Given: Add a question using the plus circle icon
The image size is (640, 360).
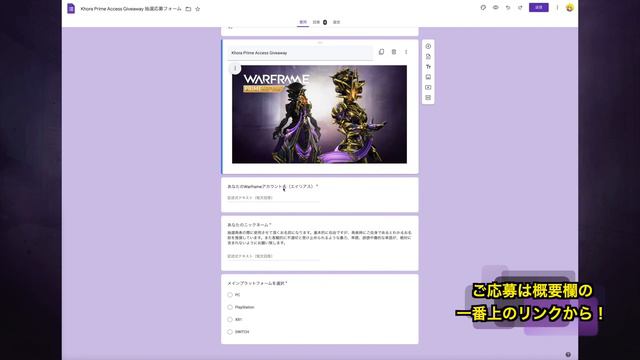Looking at the screenshot, I should click(x=428, y=46).
